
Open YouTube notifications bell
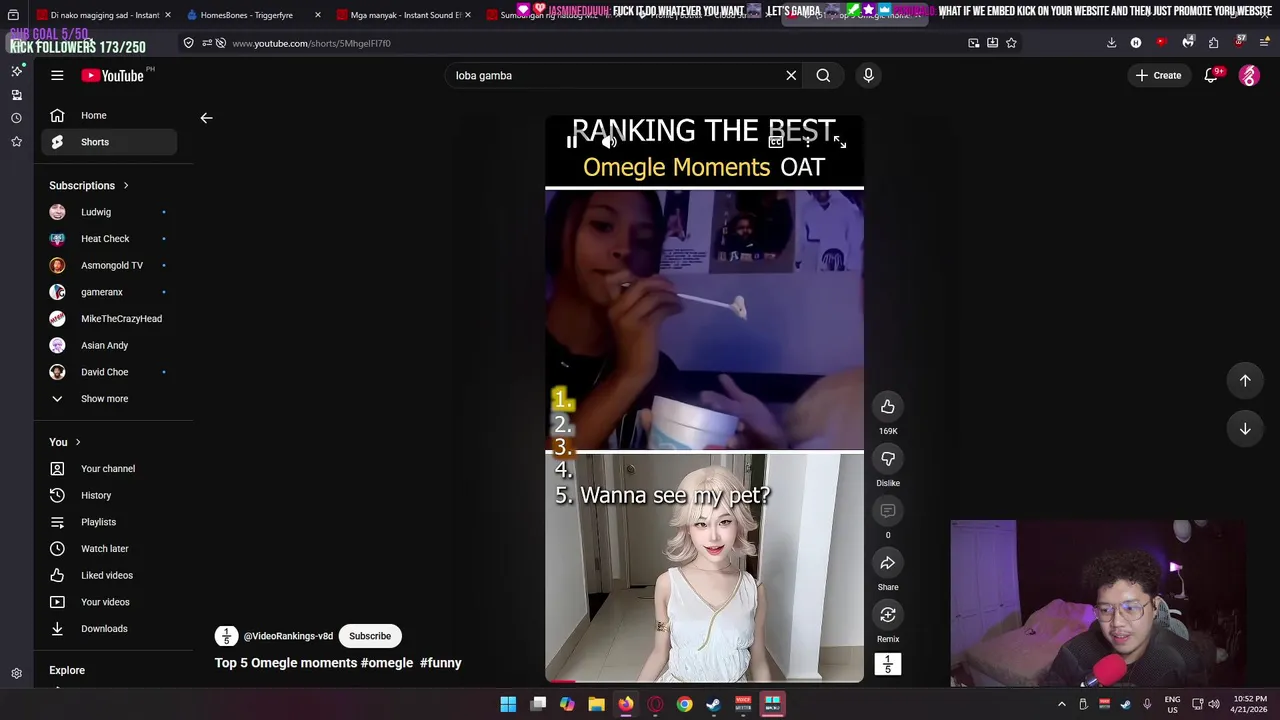pyautogui.click(x=1211, y=75)
